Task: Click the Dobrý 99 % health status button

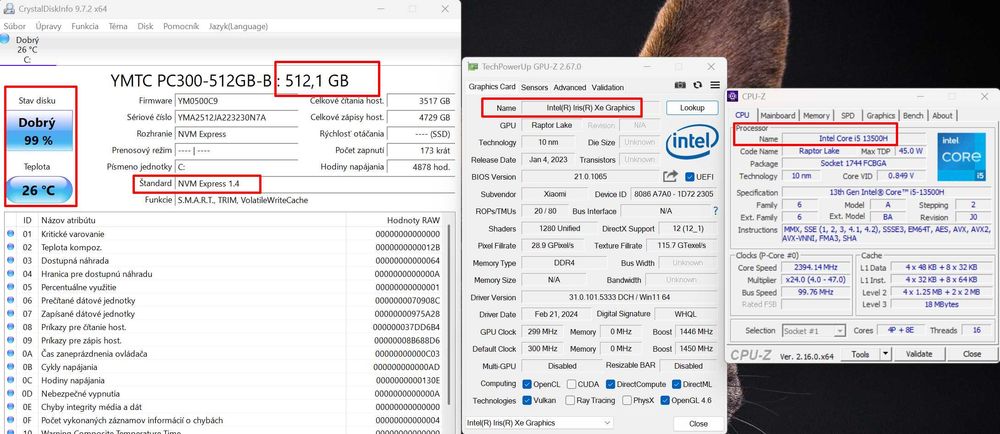Action: coord(40,130)
